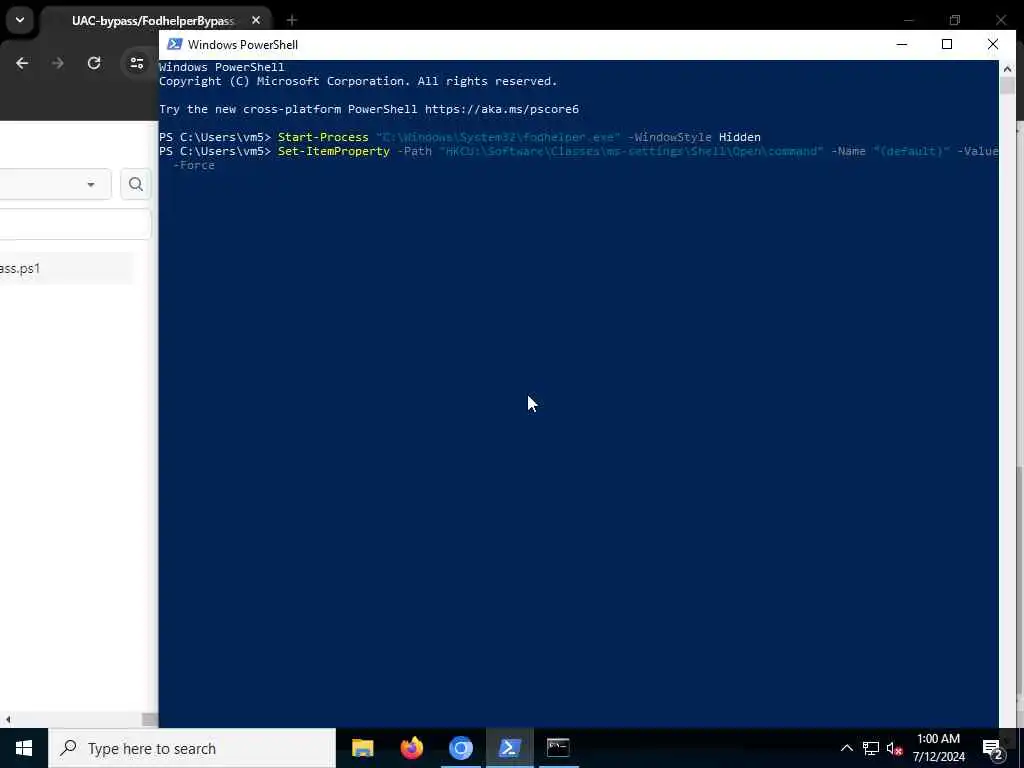Click the aka.ms/pscore6 URL text
The image size is (1024, 768).
coord(502,109)
